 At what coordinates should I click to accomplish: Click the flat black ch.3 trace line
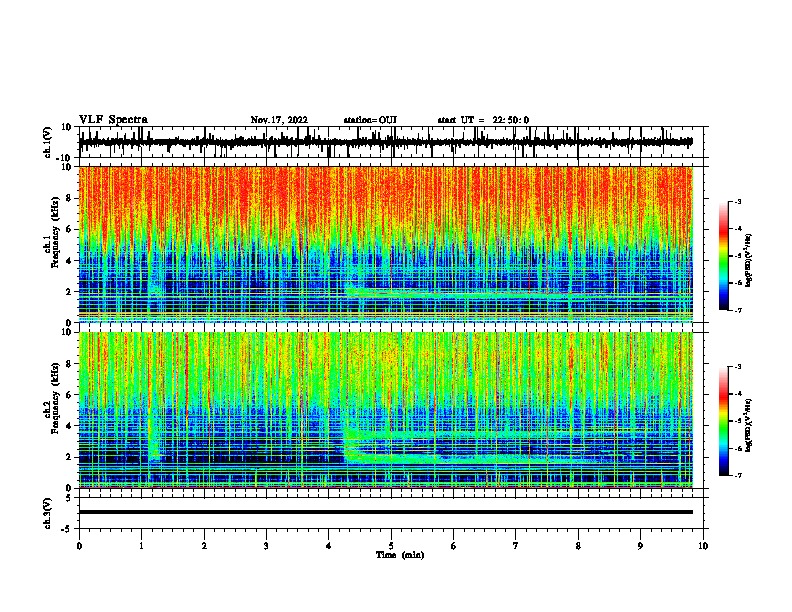point(386,512)
